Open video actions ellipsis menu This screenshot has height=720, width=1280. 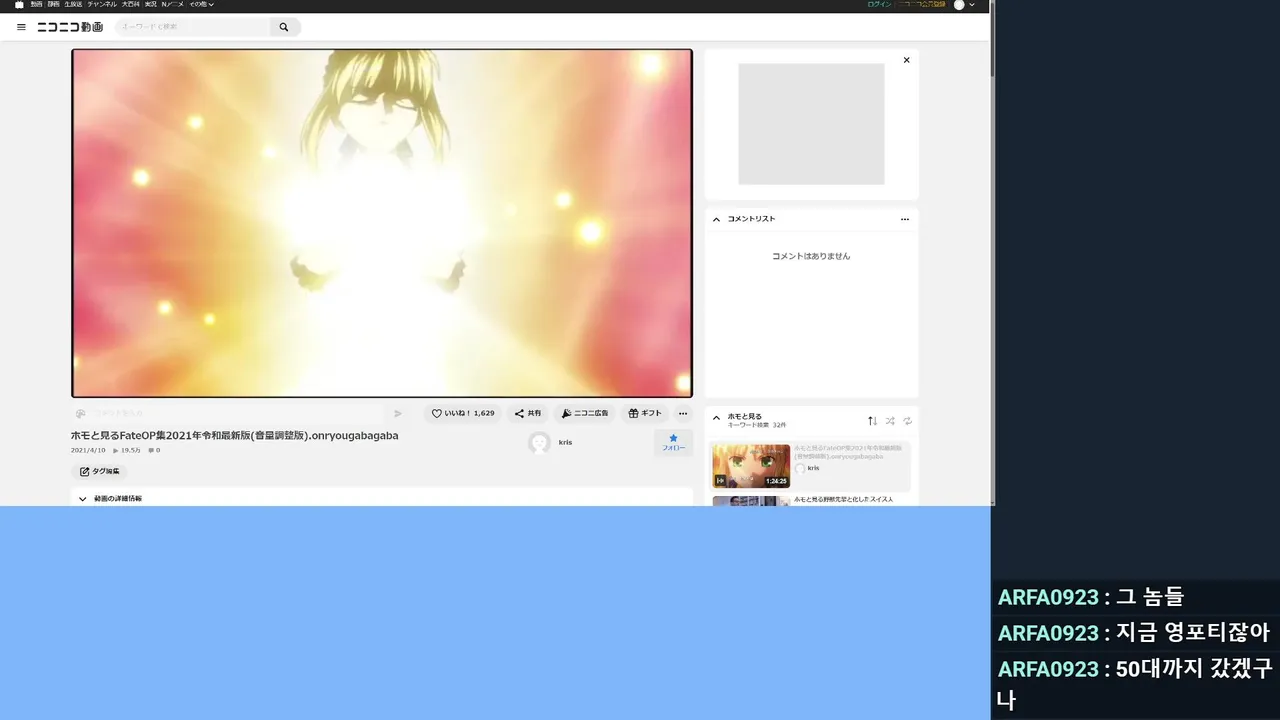pyautogui.click(x=683, y=413)
